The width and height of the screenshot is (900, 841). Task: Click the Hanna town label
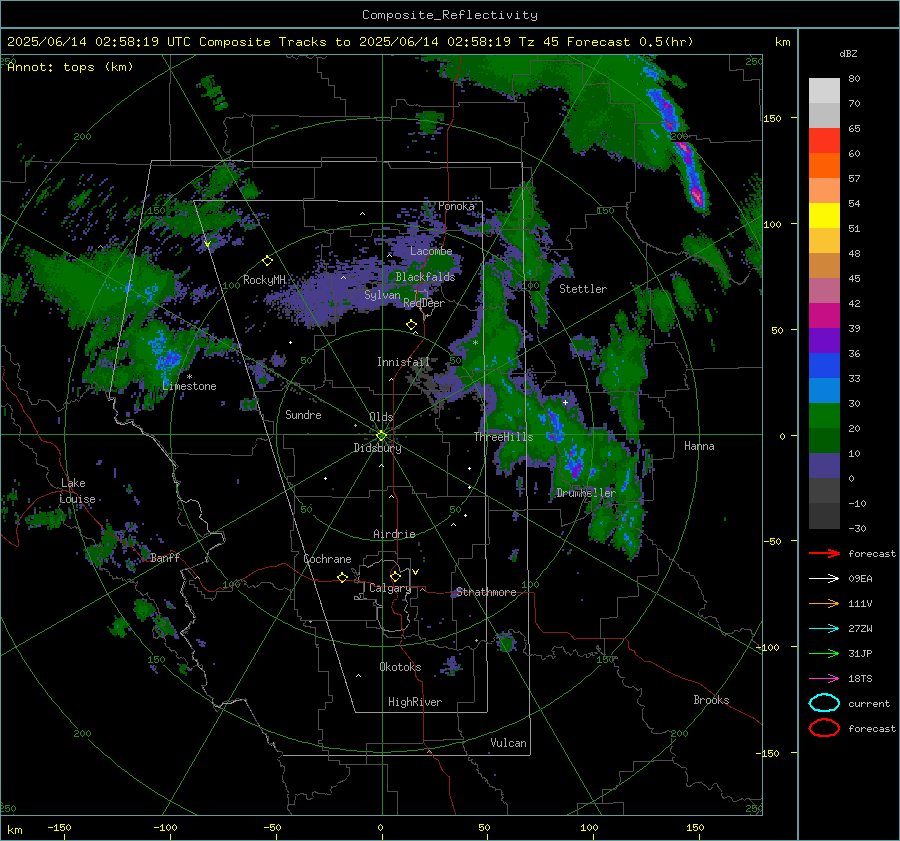click(x=699, y=446)
